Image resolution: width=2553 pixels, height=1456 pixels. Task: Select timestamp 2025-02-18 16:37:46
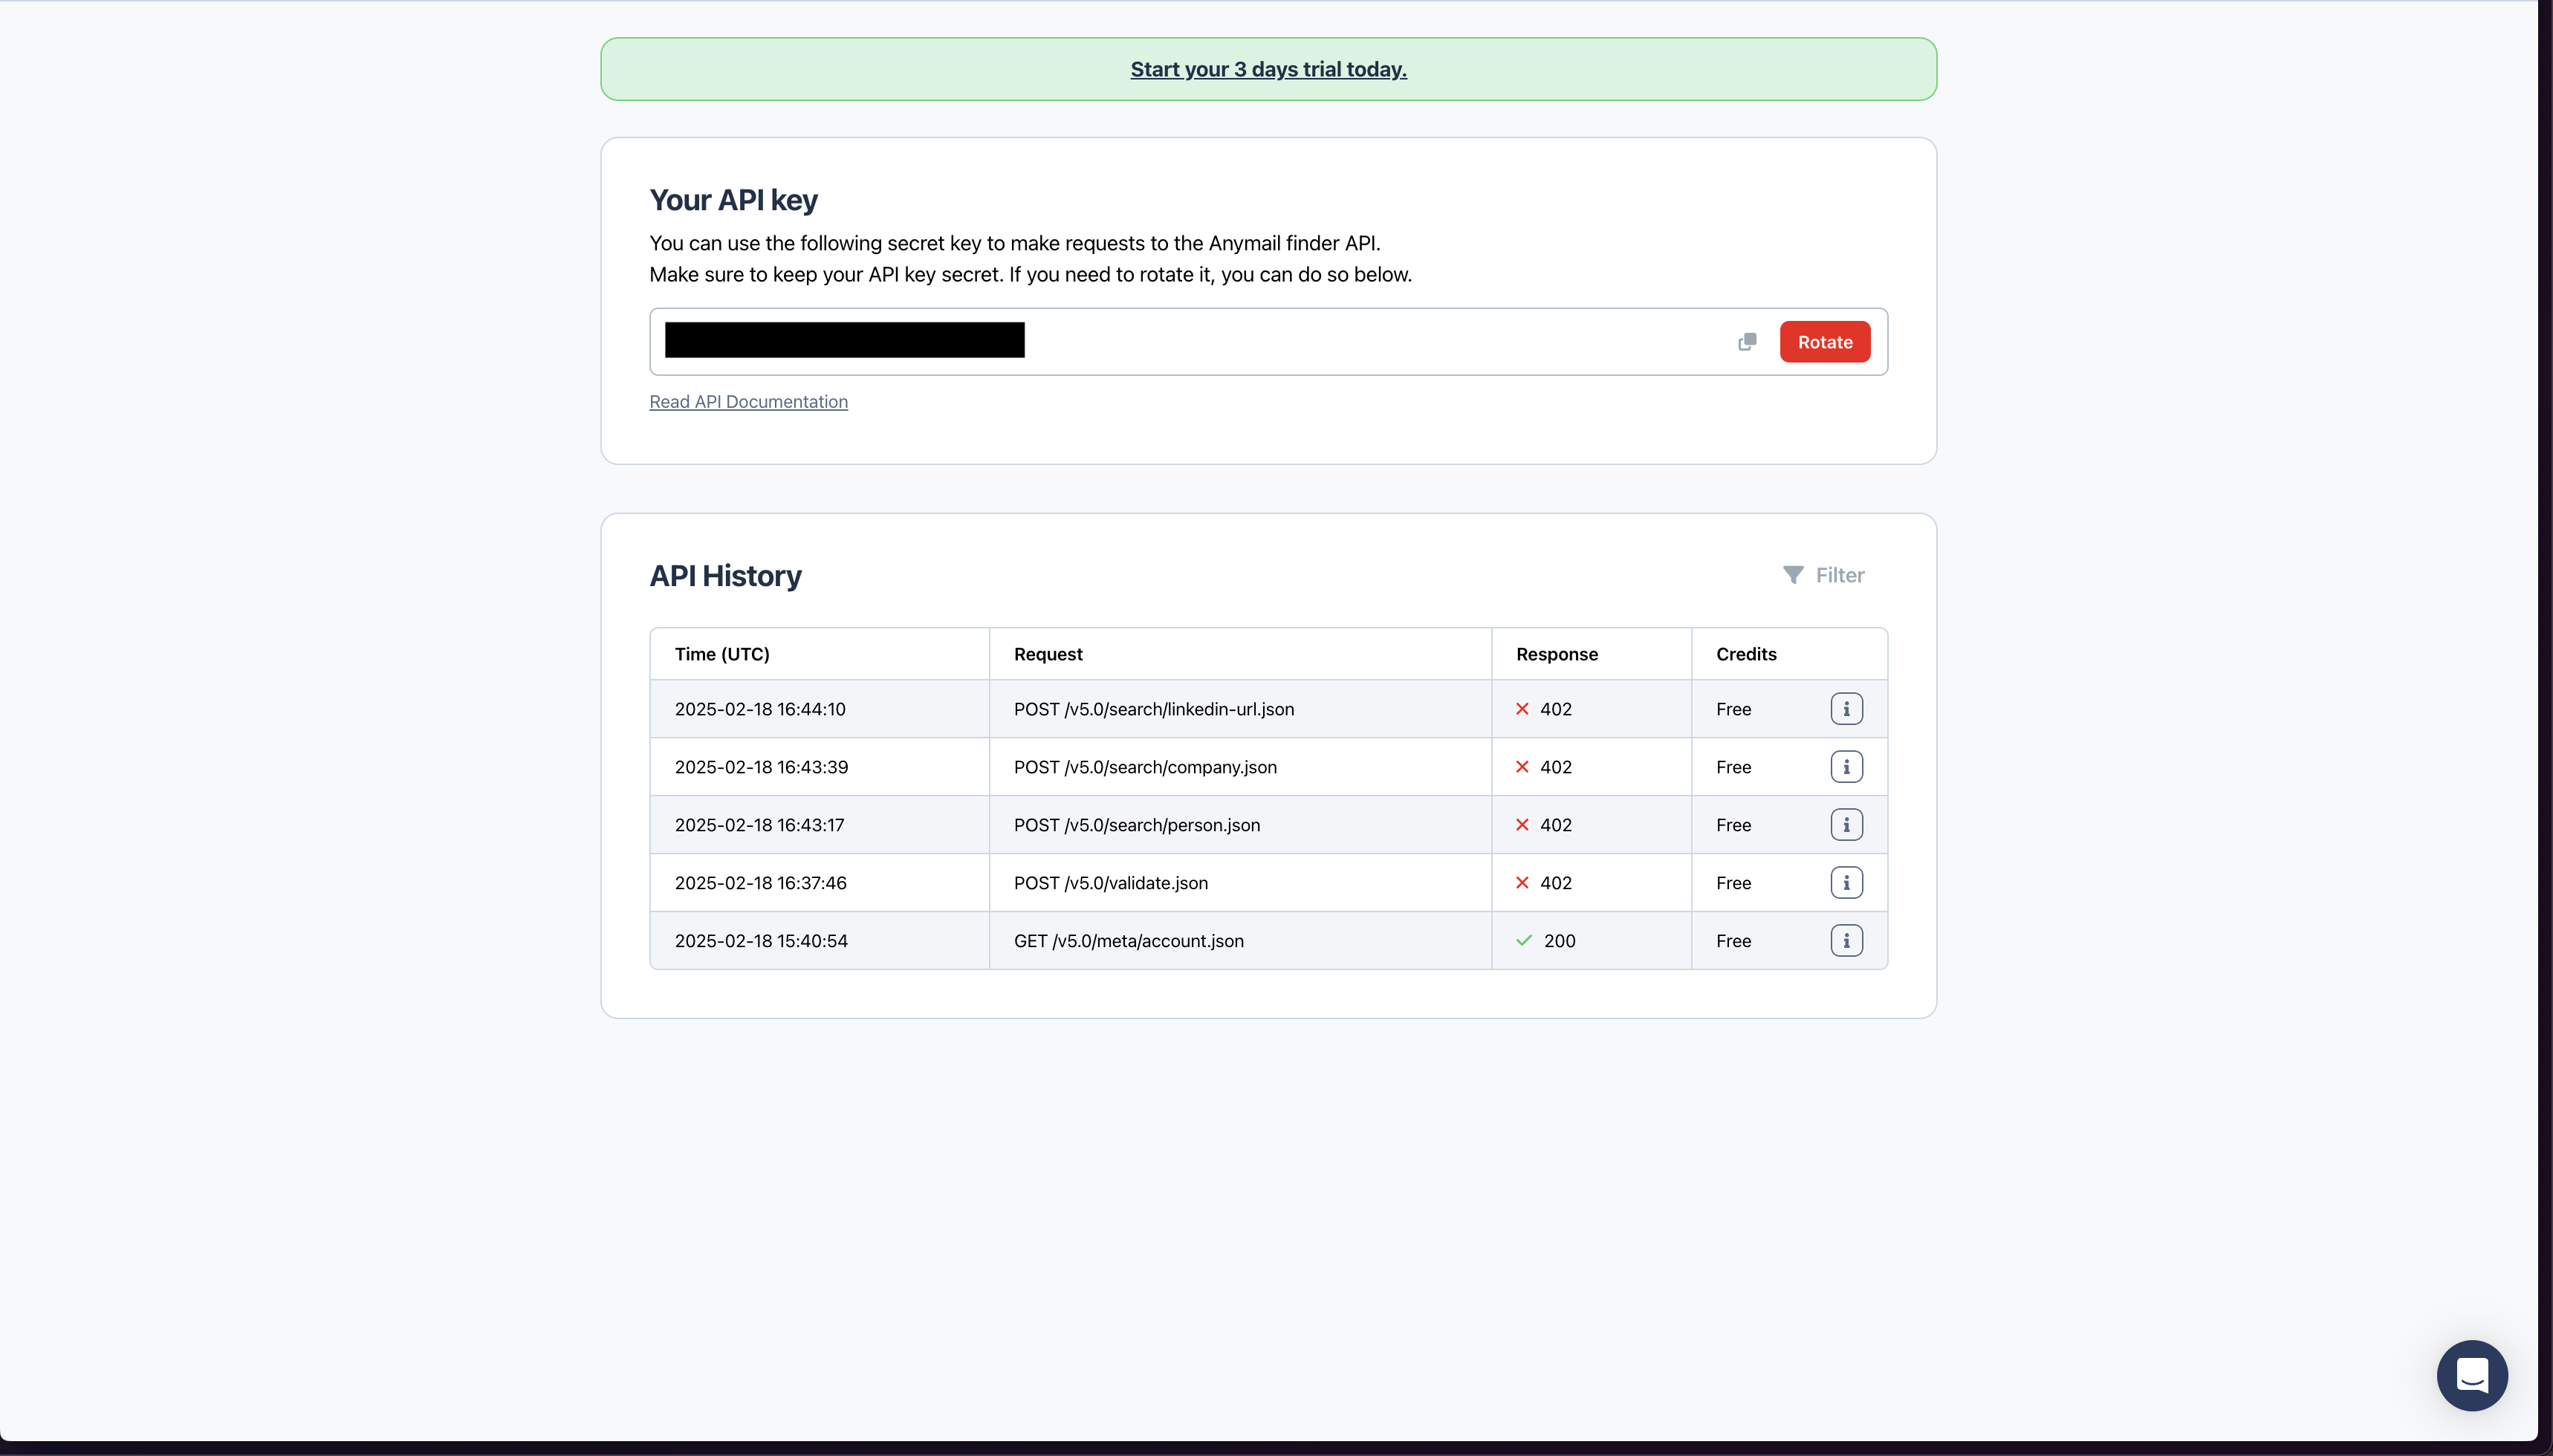pyautogui.click(x=760, y=883)
